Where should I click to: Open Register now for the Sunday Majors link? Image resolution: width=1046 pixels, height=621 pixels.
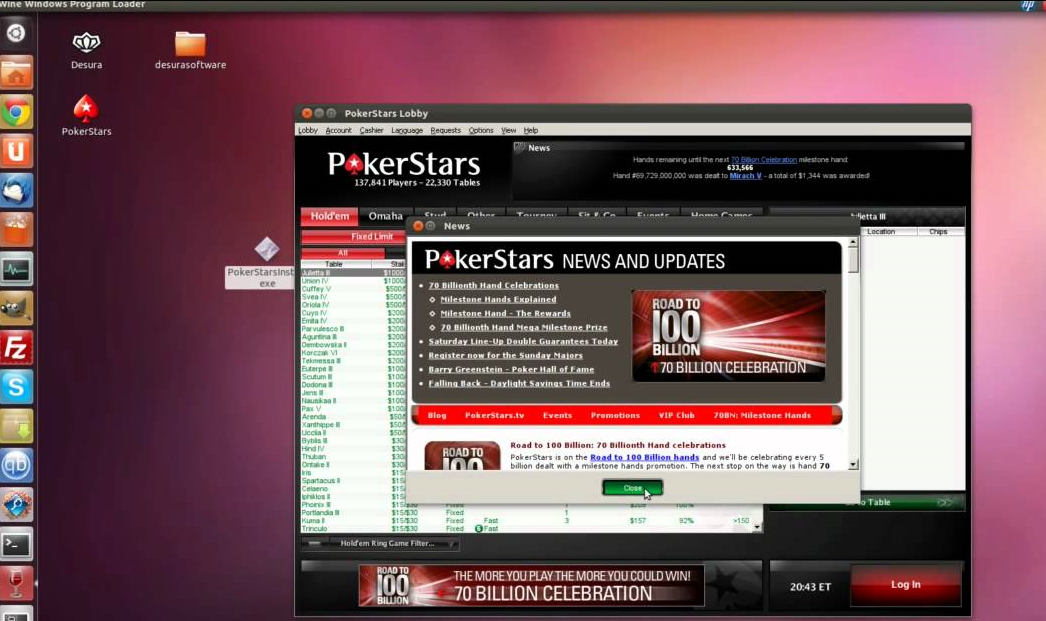[506, 356]
